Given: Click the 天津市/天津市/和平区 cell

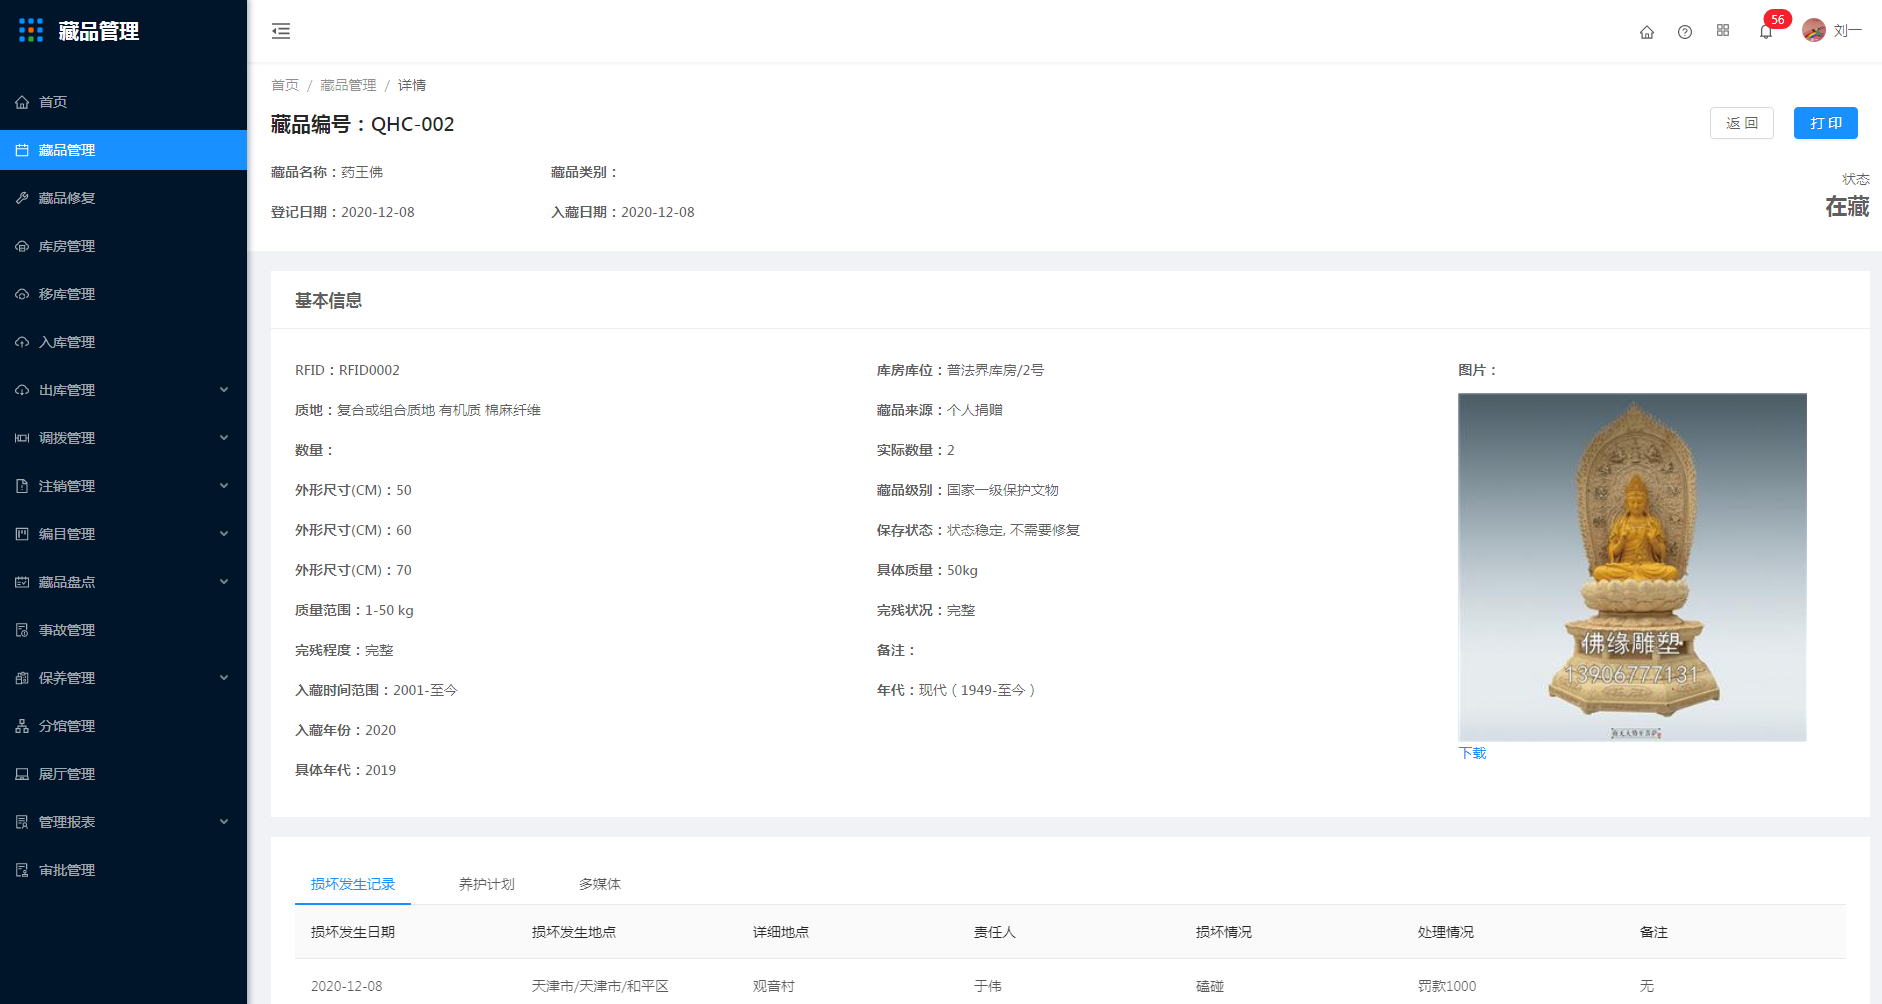Looking at the screenshot, I should 600,986.
